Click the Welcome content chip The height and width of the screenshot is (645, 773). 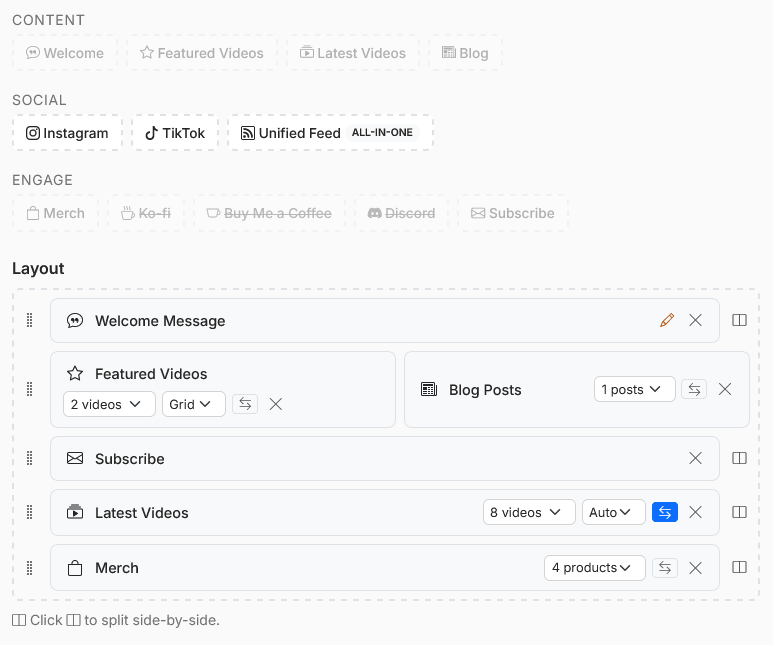(x=65, y=53)
